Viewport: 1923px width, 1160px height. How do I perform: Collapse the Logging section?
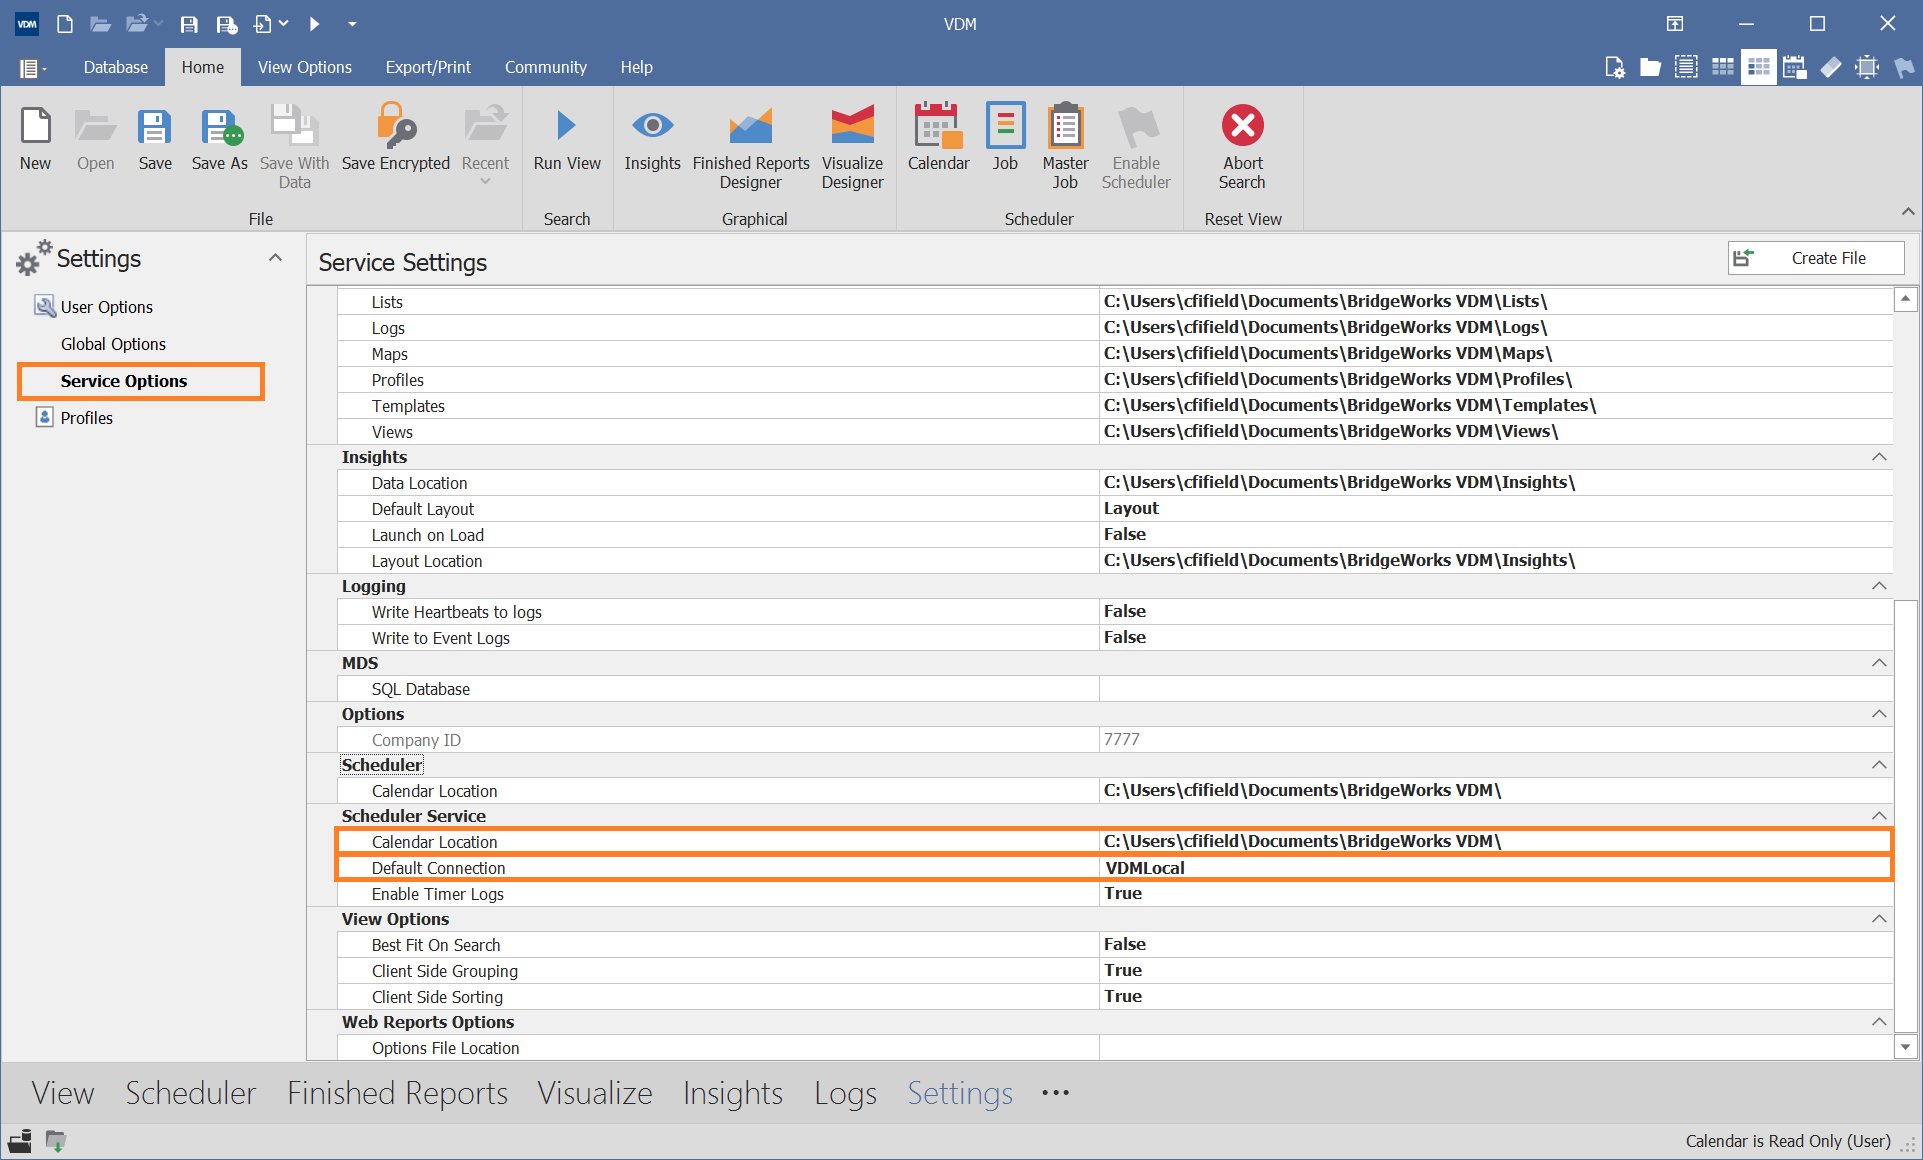(1879, 586)
